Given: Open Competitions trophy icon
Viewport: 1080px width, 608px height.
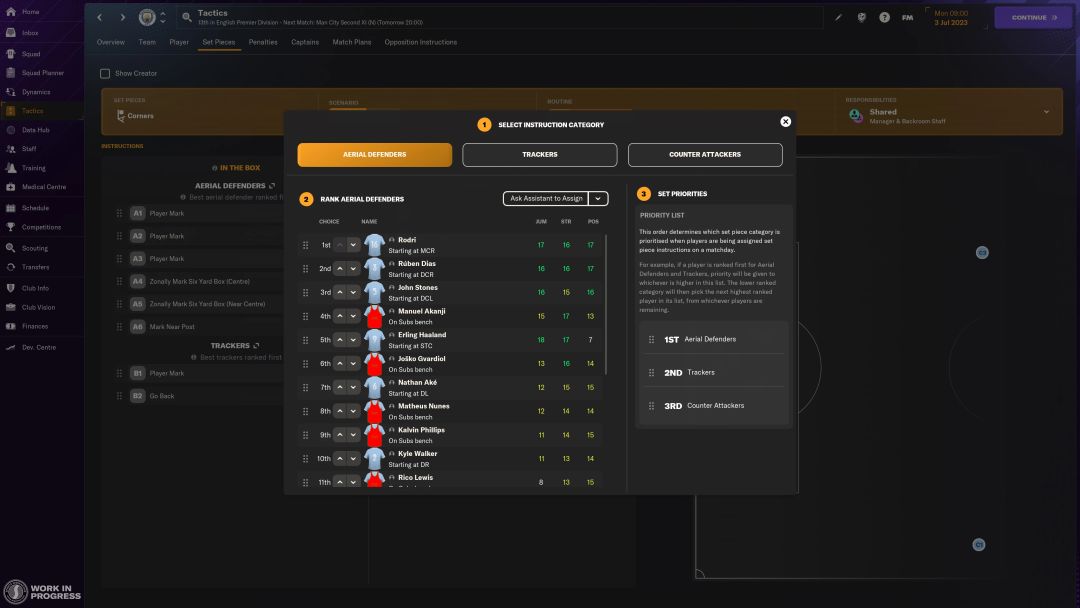Looking at the screenshot, I should pyautogui.click(x=11, y=227).
